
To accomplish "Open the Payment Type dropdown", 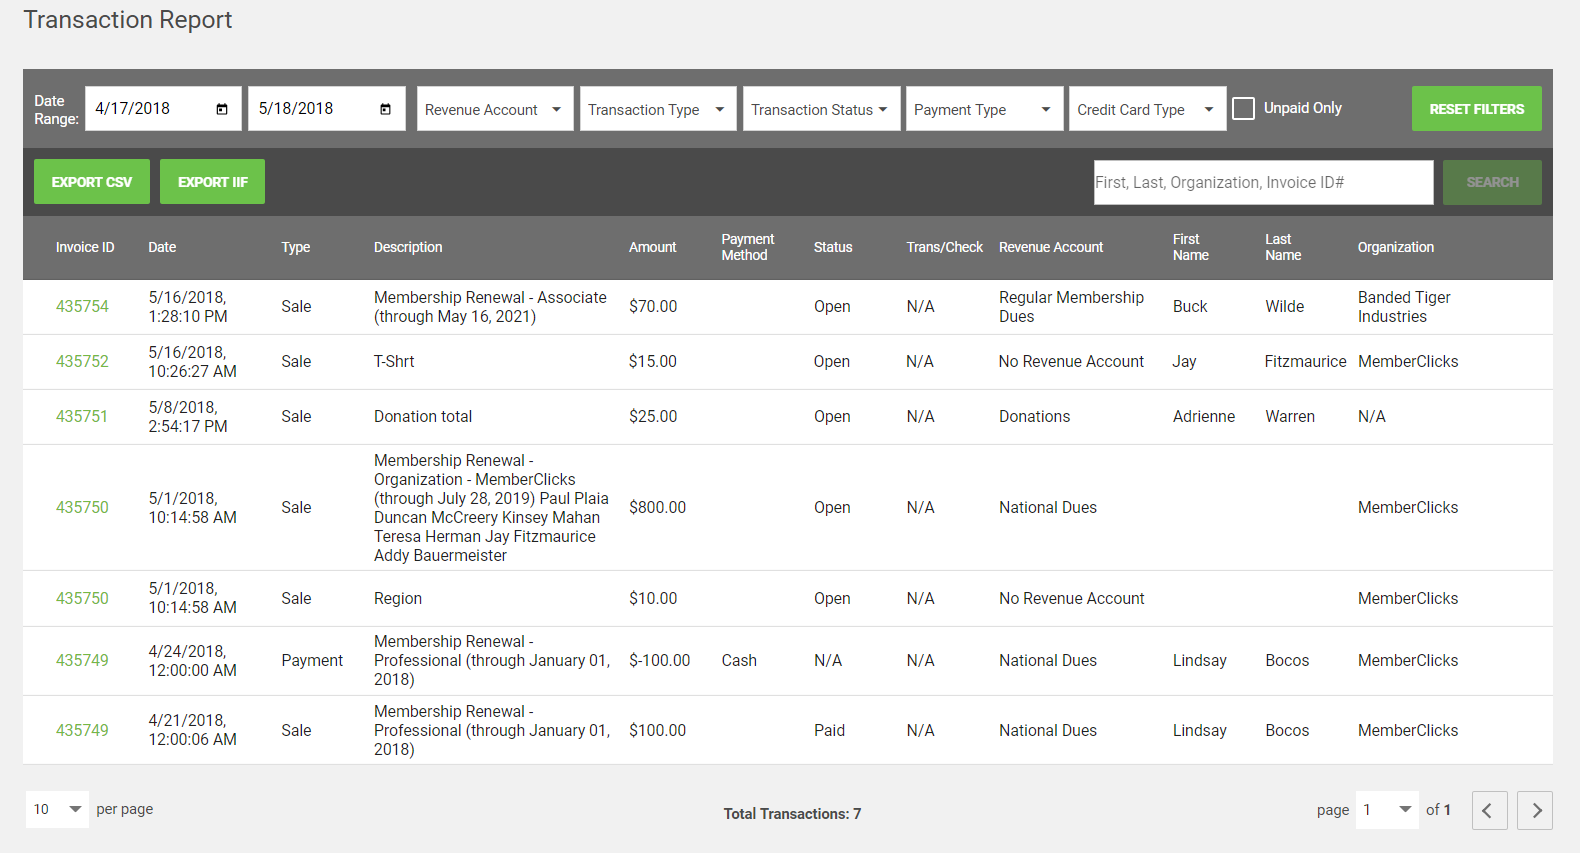I will pos(983,109).
